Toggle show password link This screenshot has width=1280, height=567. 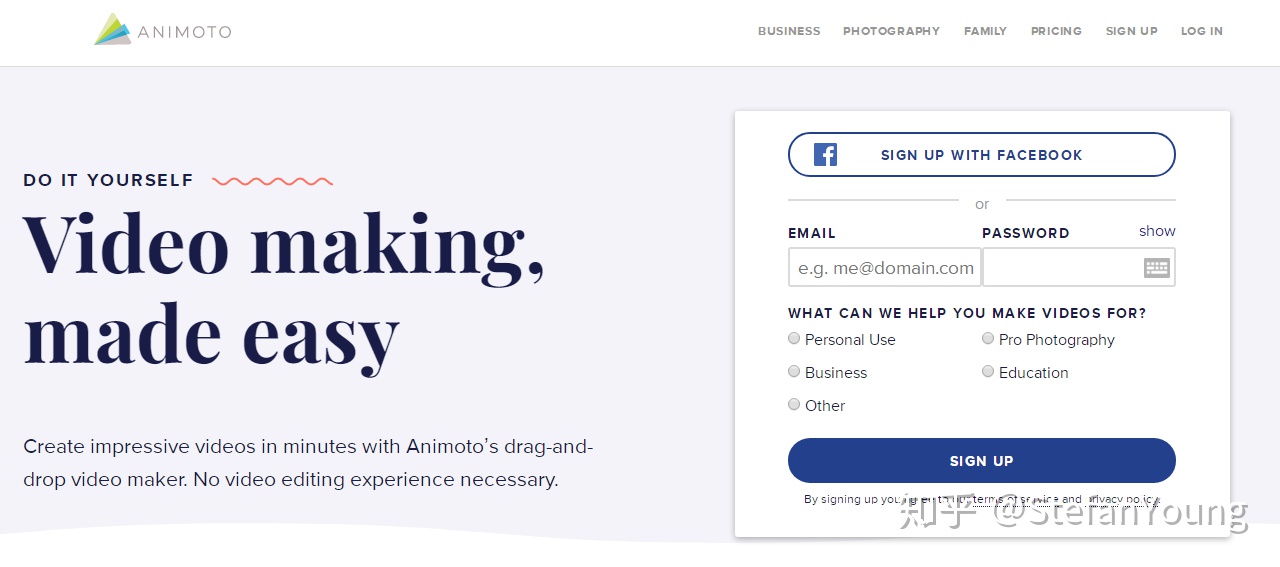click(x=1157, y=231)
